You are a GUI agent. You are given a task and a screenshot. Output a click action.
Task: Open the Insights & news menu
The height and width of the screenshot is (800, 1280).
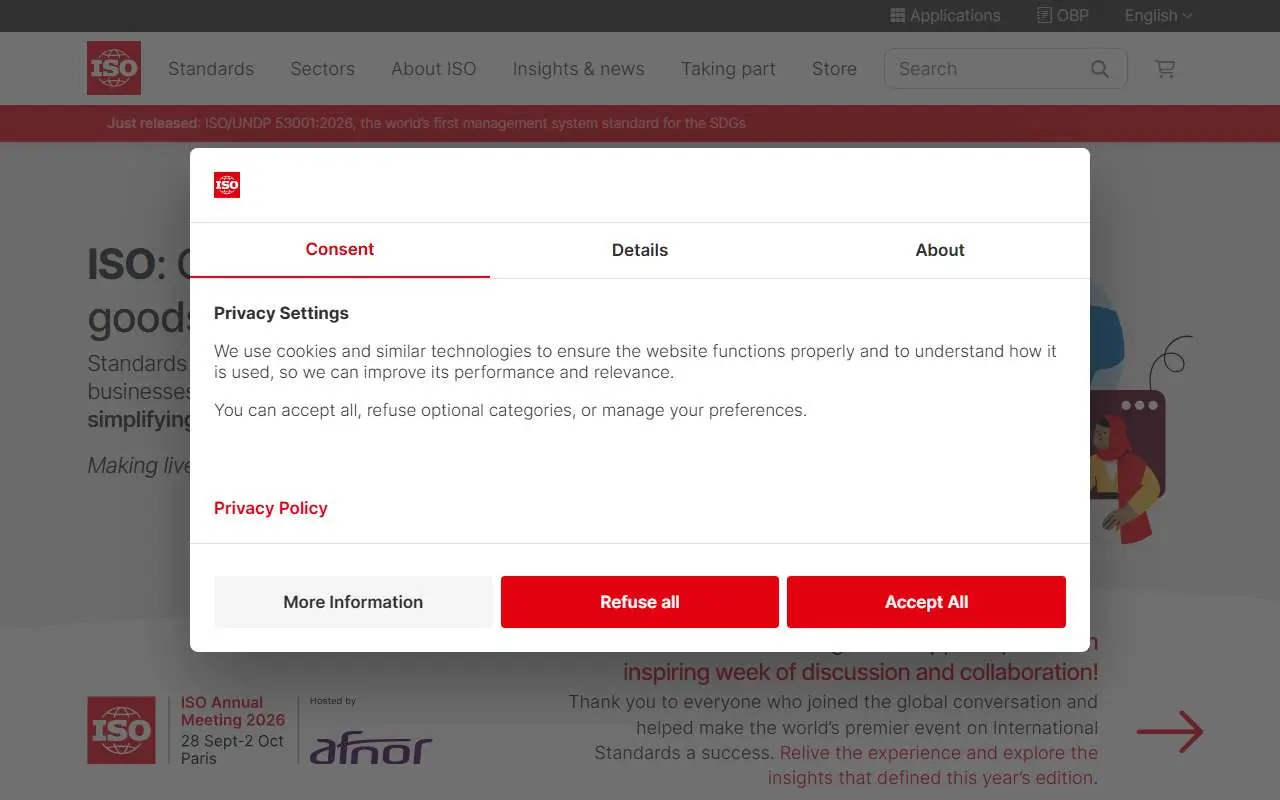pos(579,69)
